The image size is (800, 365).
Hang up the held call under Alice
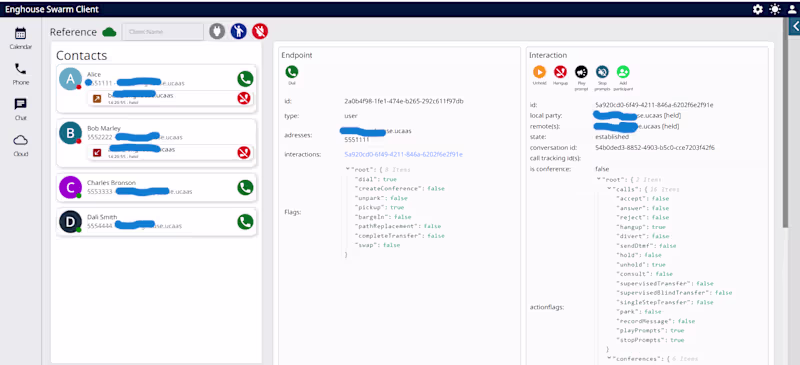coord(244,98)
